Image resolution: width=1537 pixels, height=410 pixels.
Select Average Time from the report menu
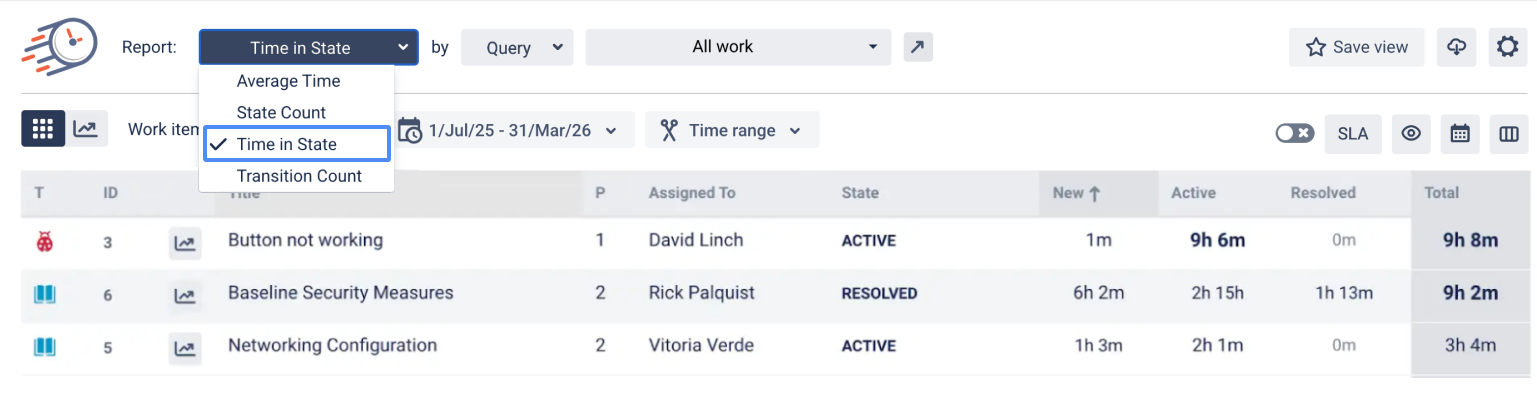pyautogui.click(x=288, y=81)
